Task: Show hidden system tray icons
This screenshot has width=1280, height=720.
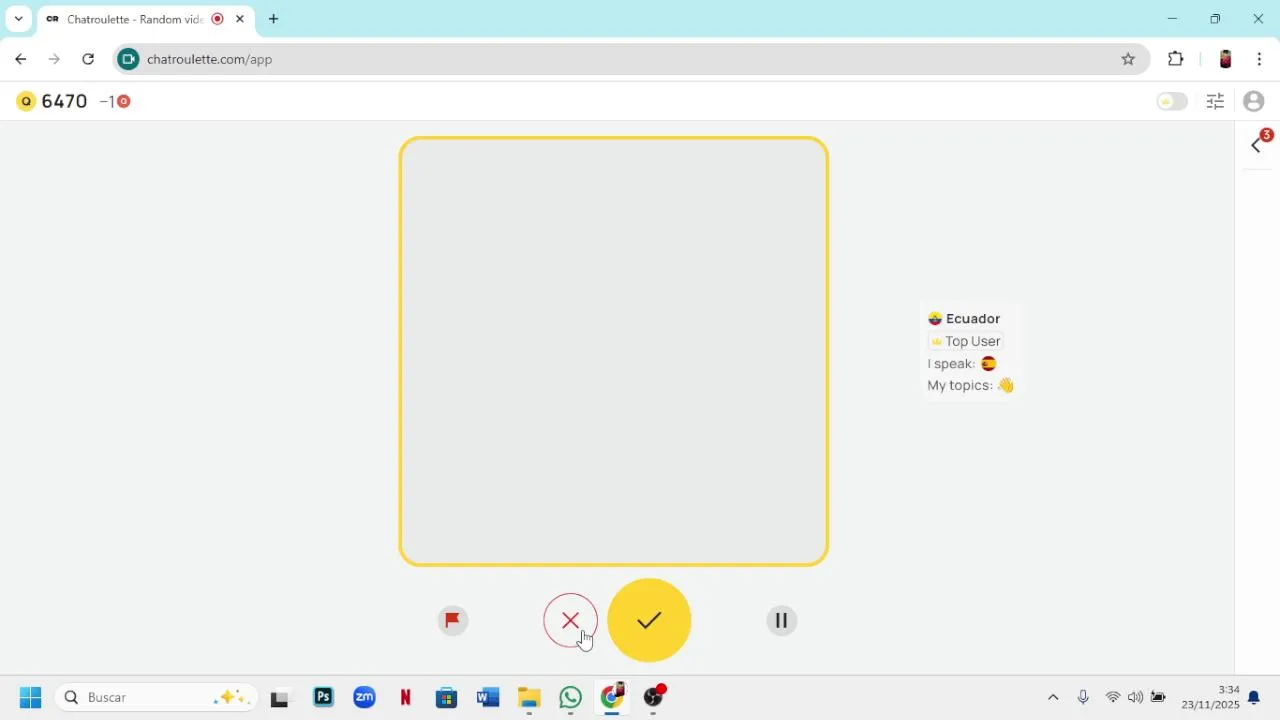Action: coord(1053,698)
